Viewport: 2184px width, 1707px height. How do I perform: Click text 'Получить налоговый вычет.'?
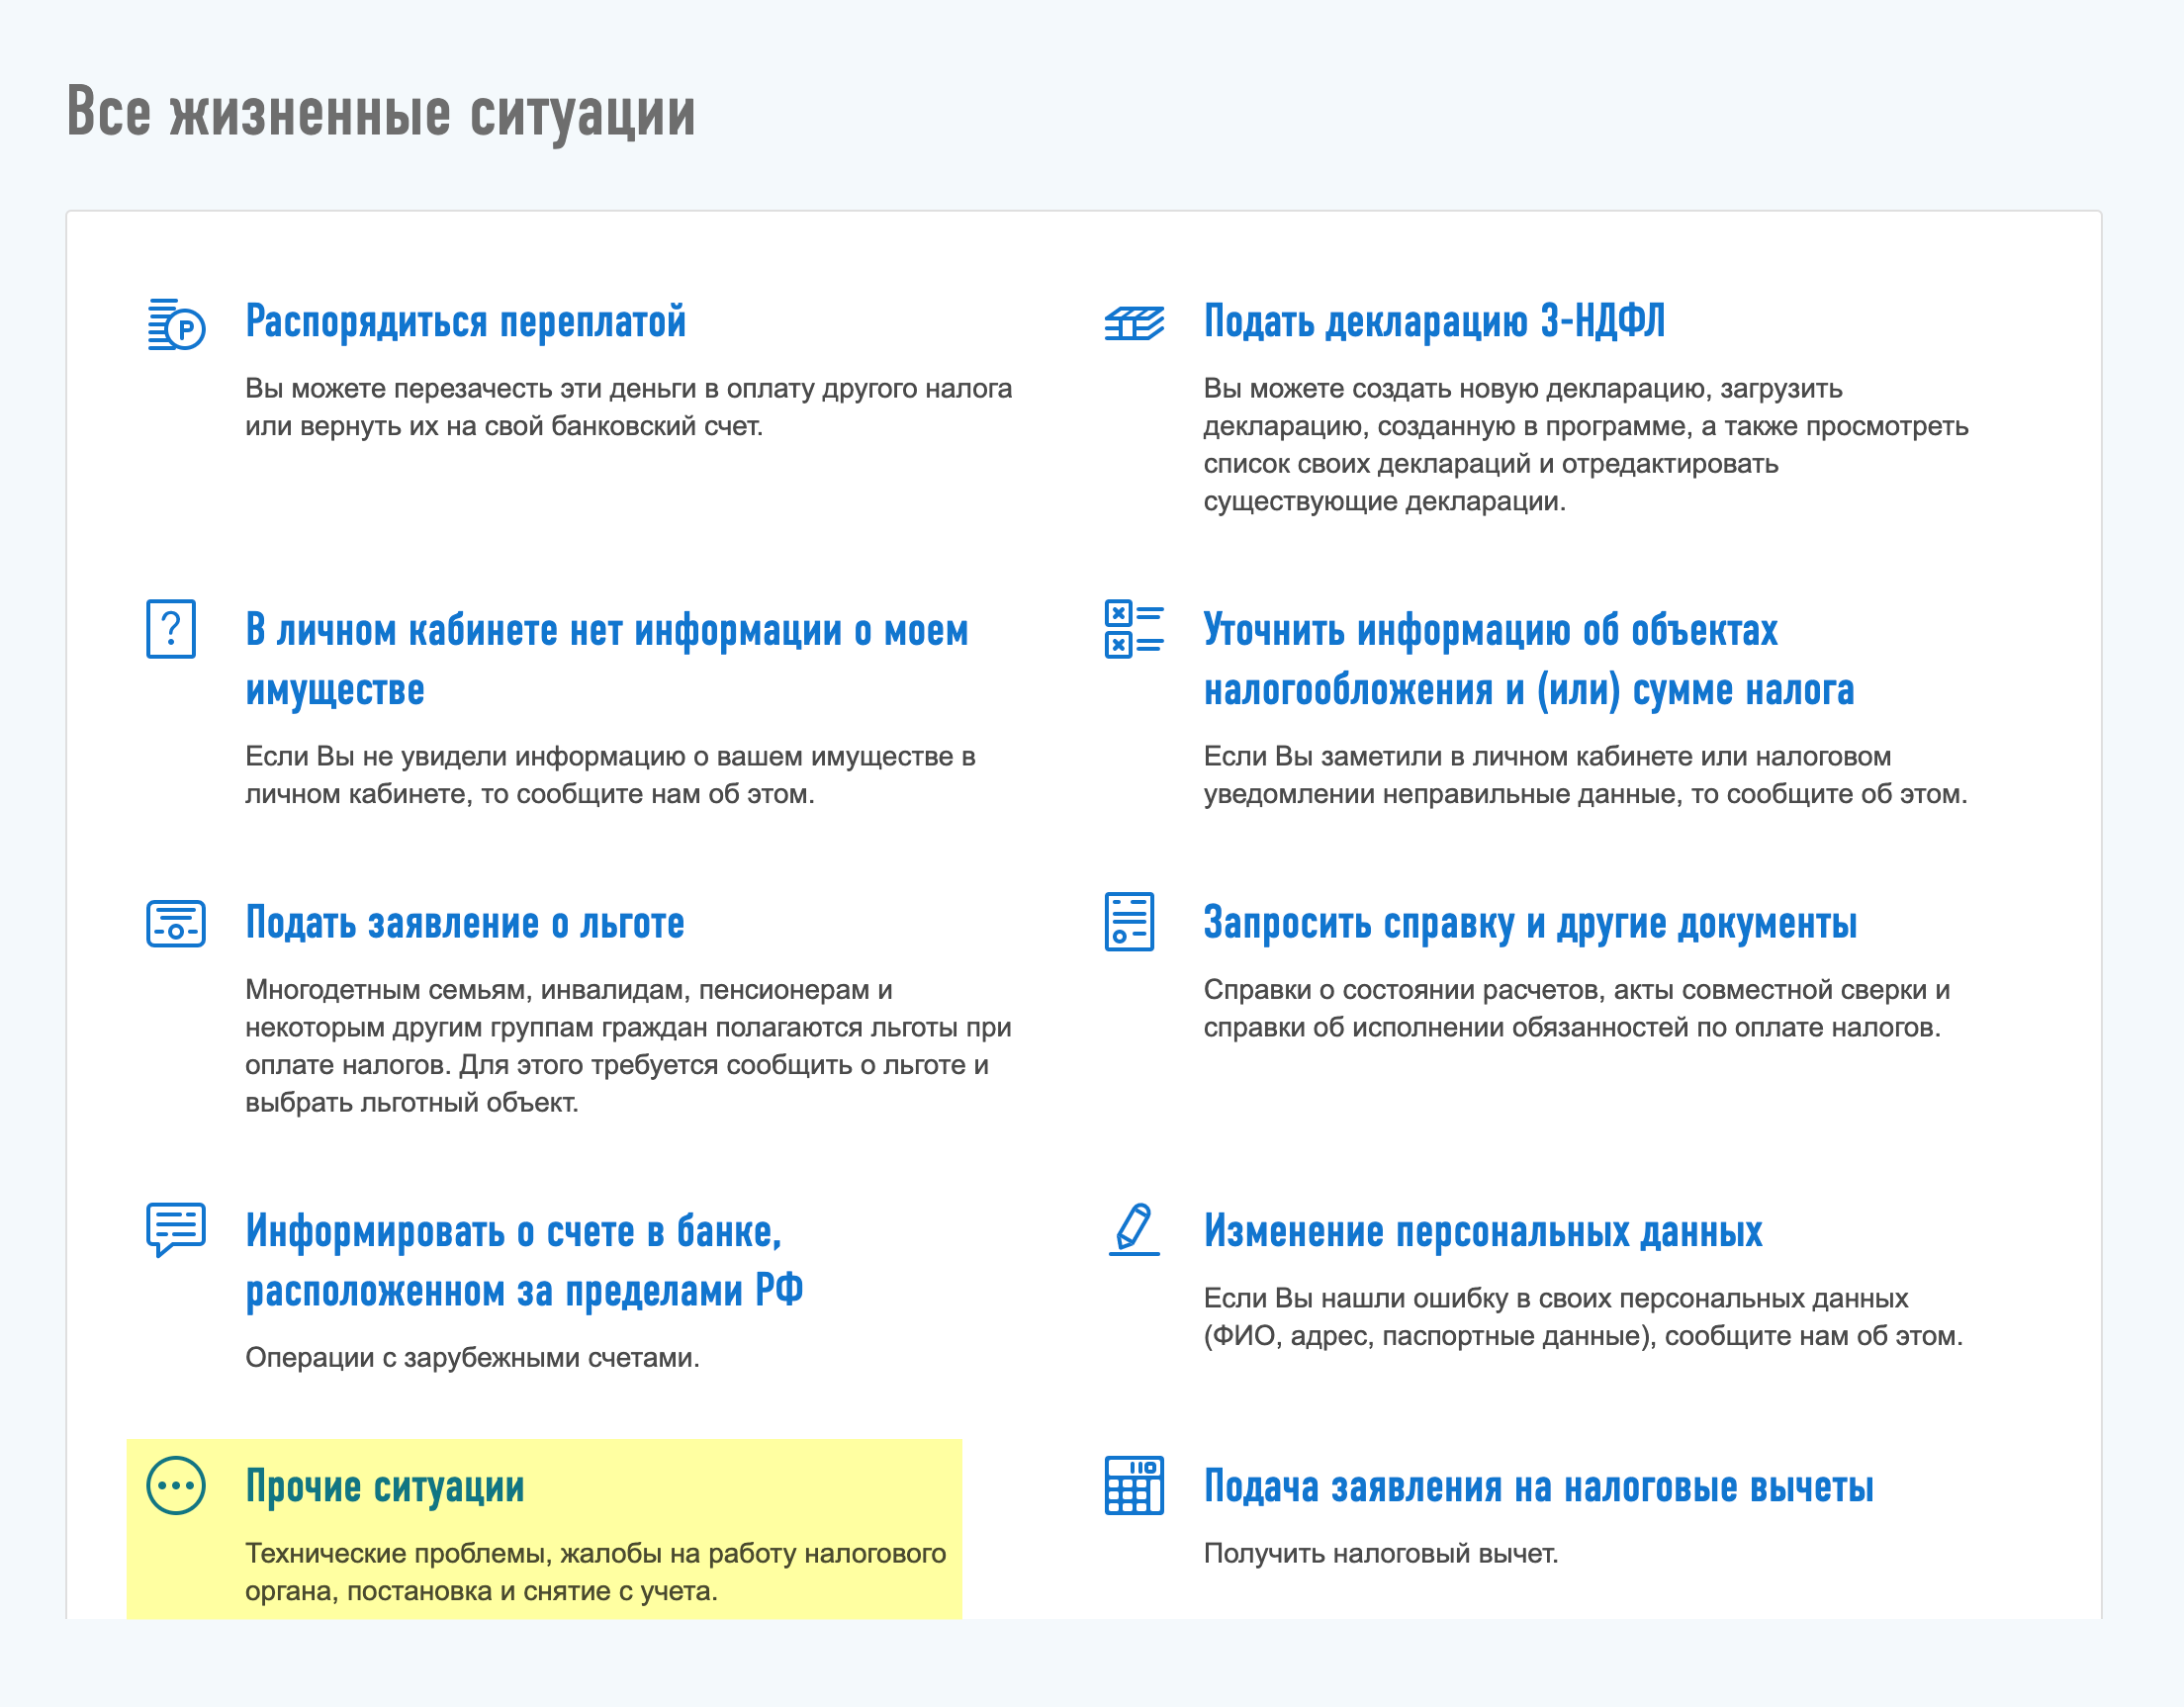pos(1381,1553)
